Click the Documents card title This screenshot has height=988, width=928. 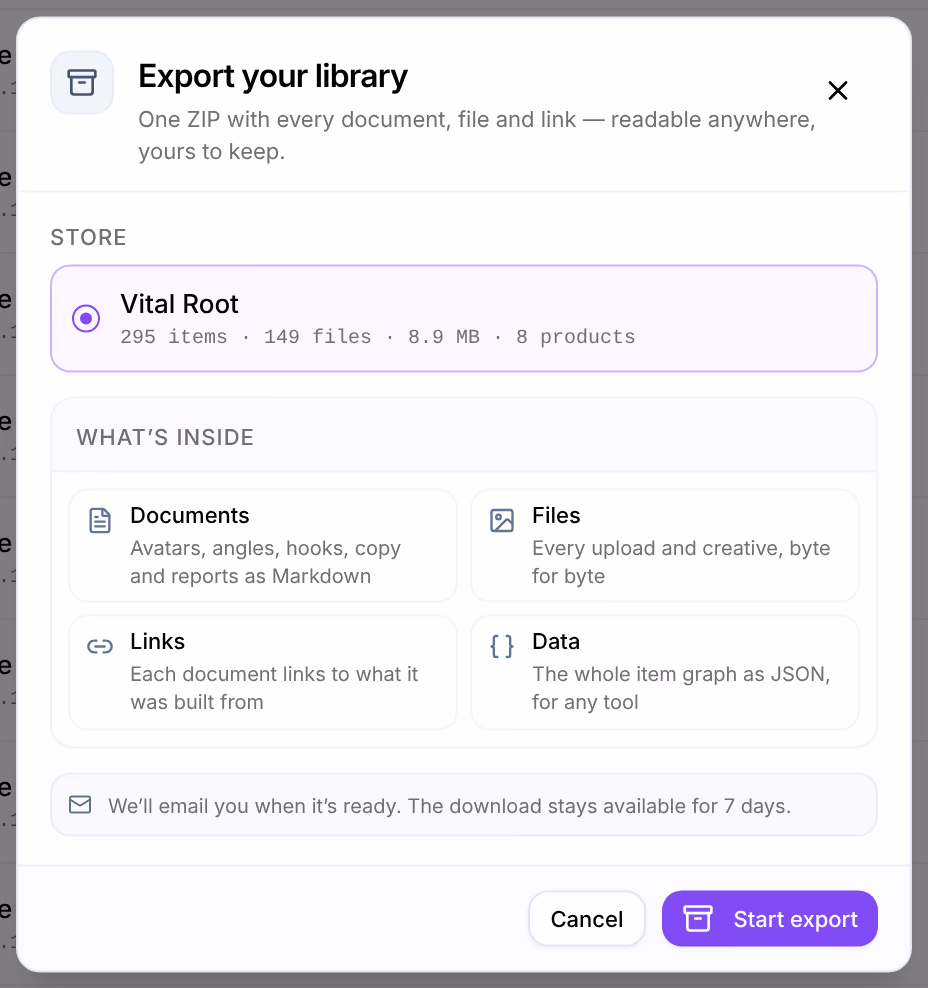tap(190, 515)
